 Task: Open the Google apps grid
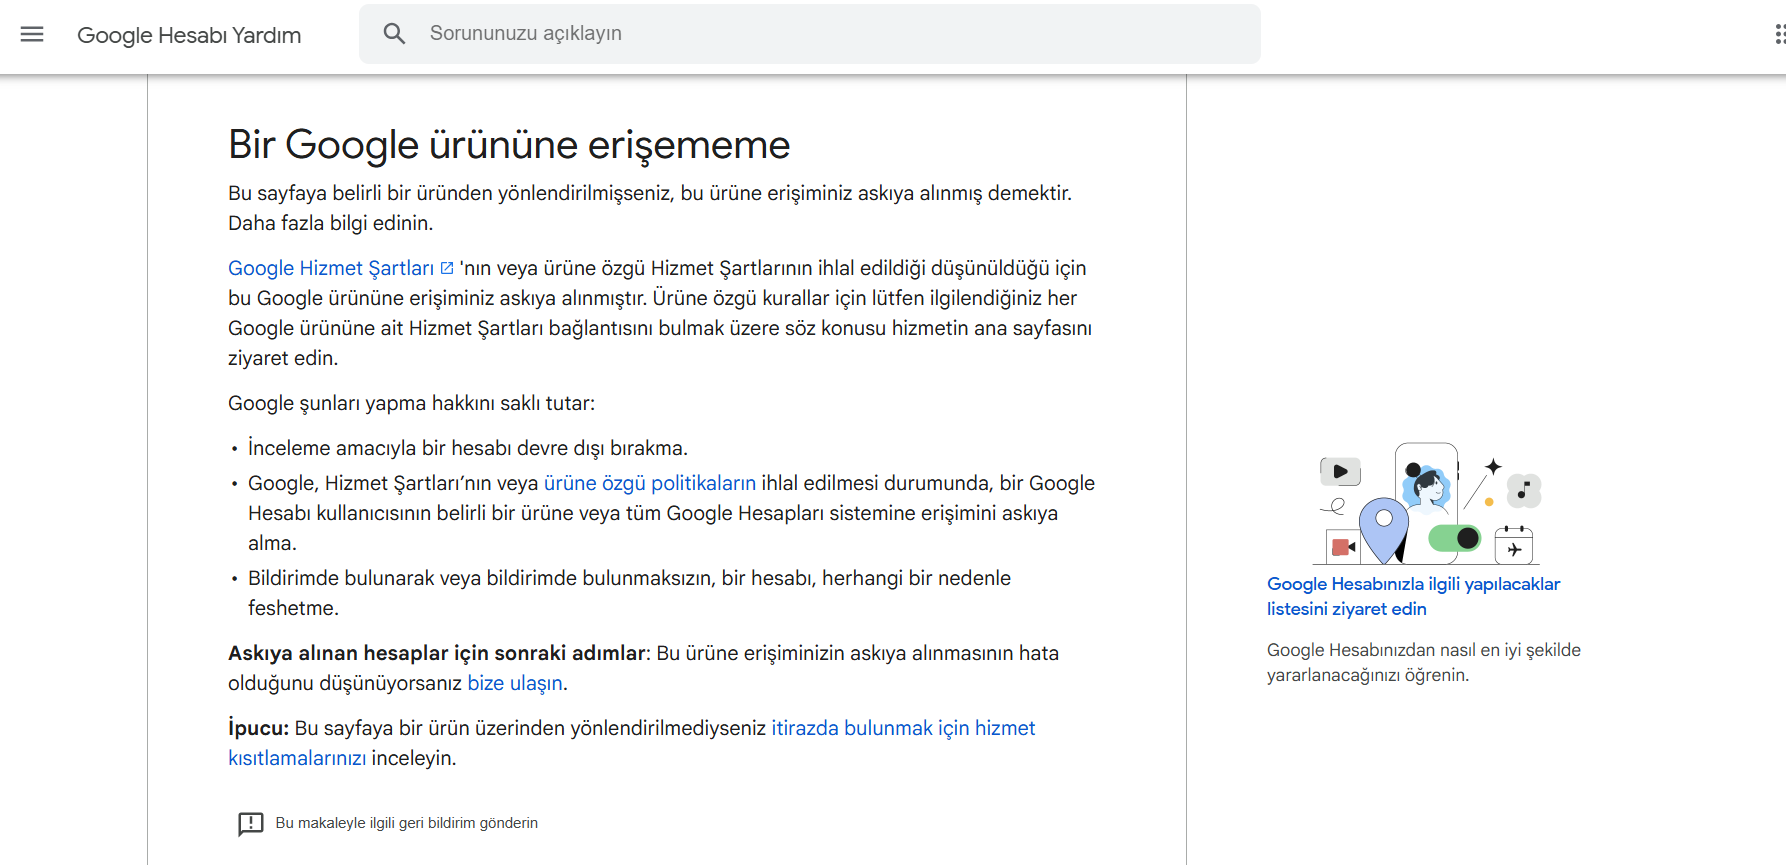(x=1779, y=34)
